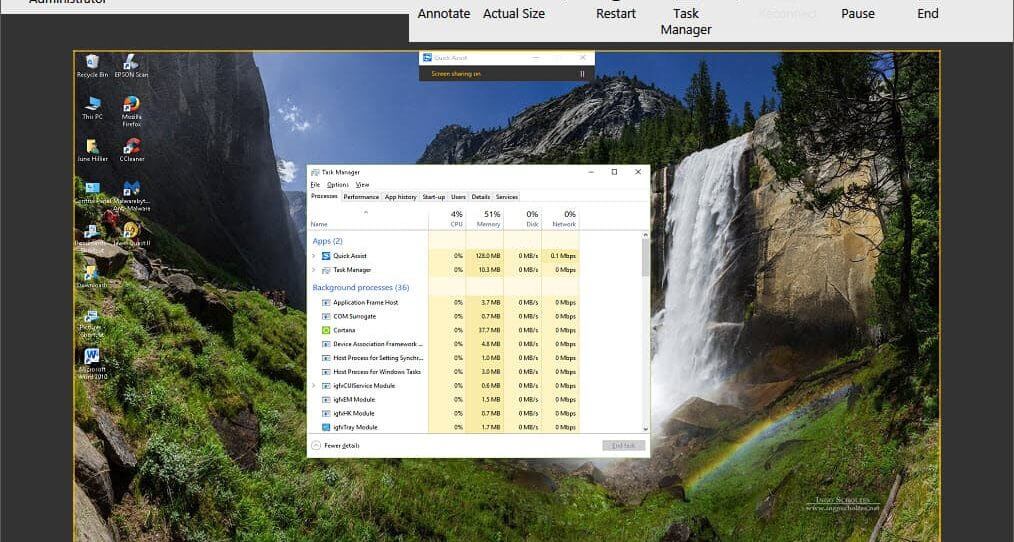This screenshot has width=1014, height=542.
Task: Click the igfxEM Module process icon
Action: [326, 400]
